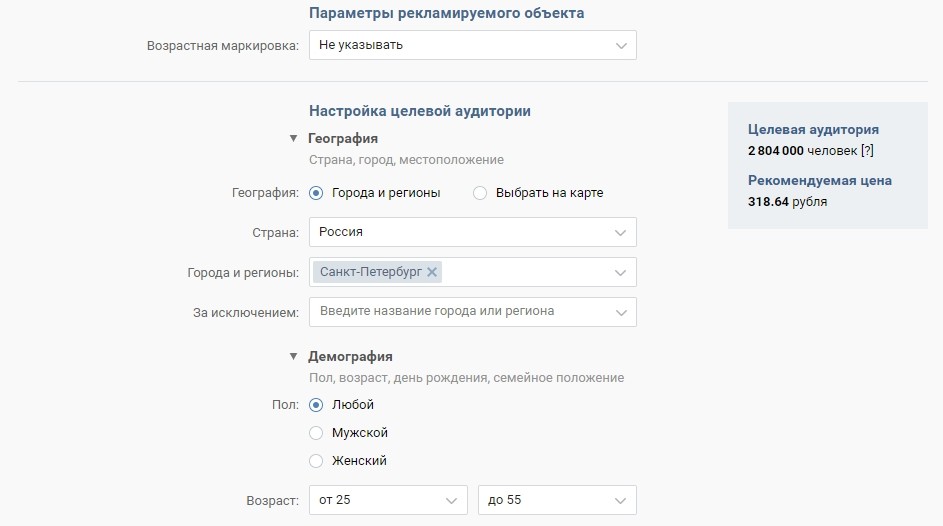943x526 pixels.
Task: Click the excluded city or region input field
Action: tap(473, 312)
